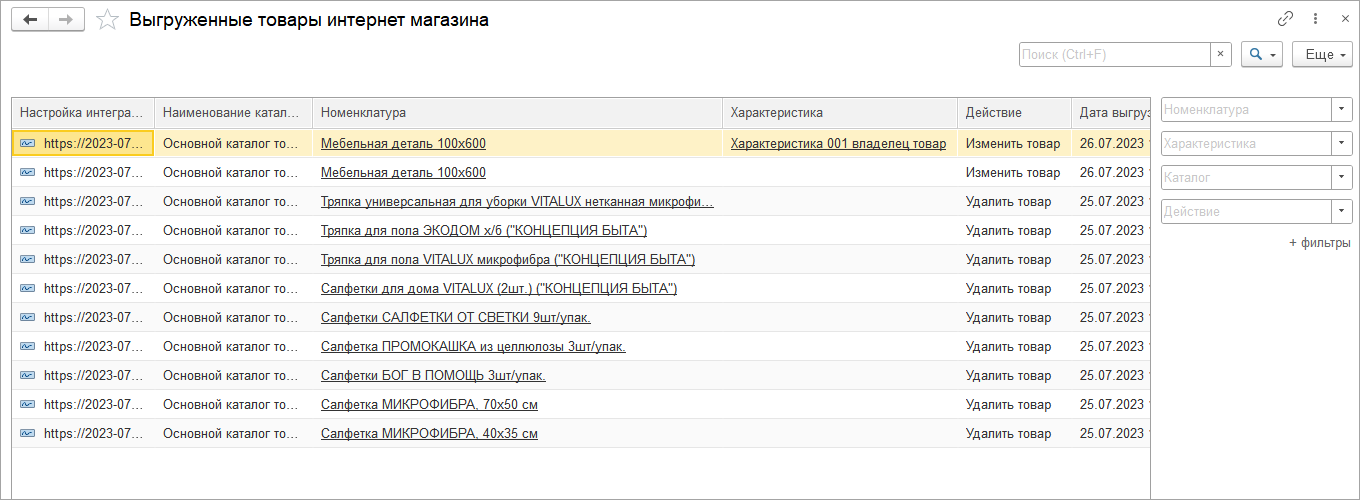Clear the search field with the x icon

pos(1220,55)
